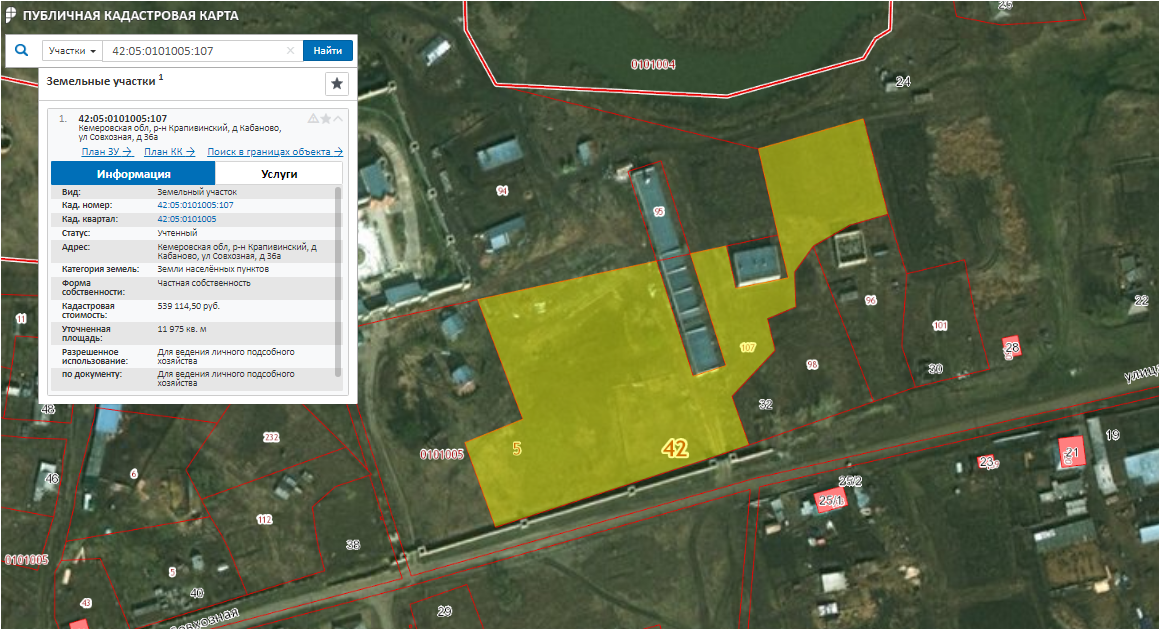Add parcel to favorites via small star
The height and width of the screenshot is (630, 1160).
[x=326, y=118]
